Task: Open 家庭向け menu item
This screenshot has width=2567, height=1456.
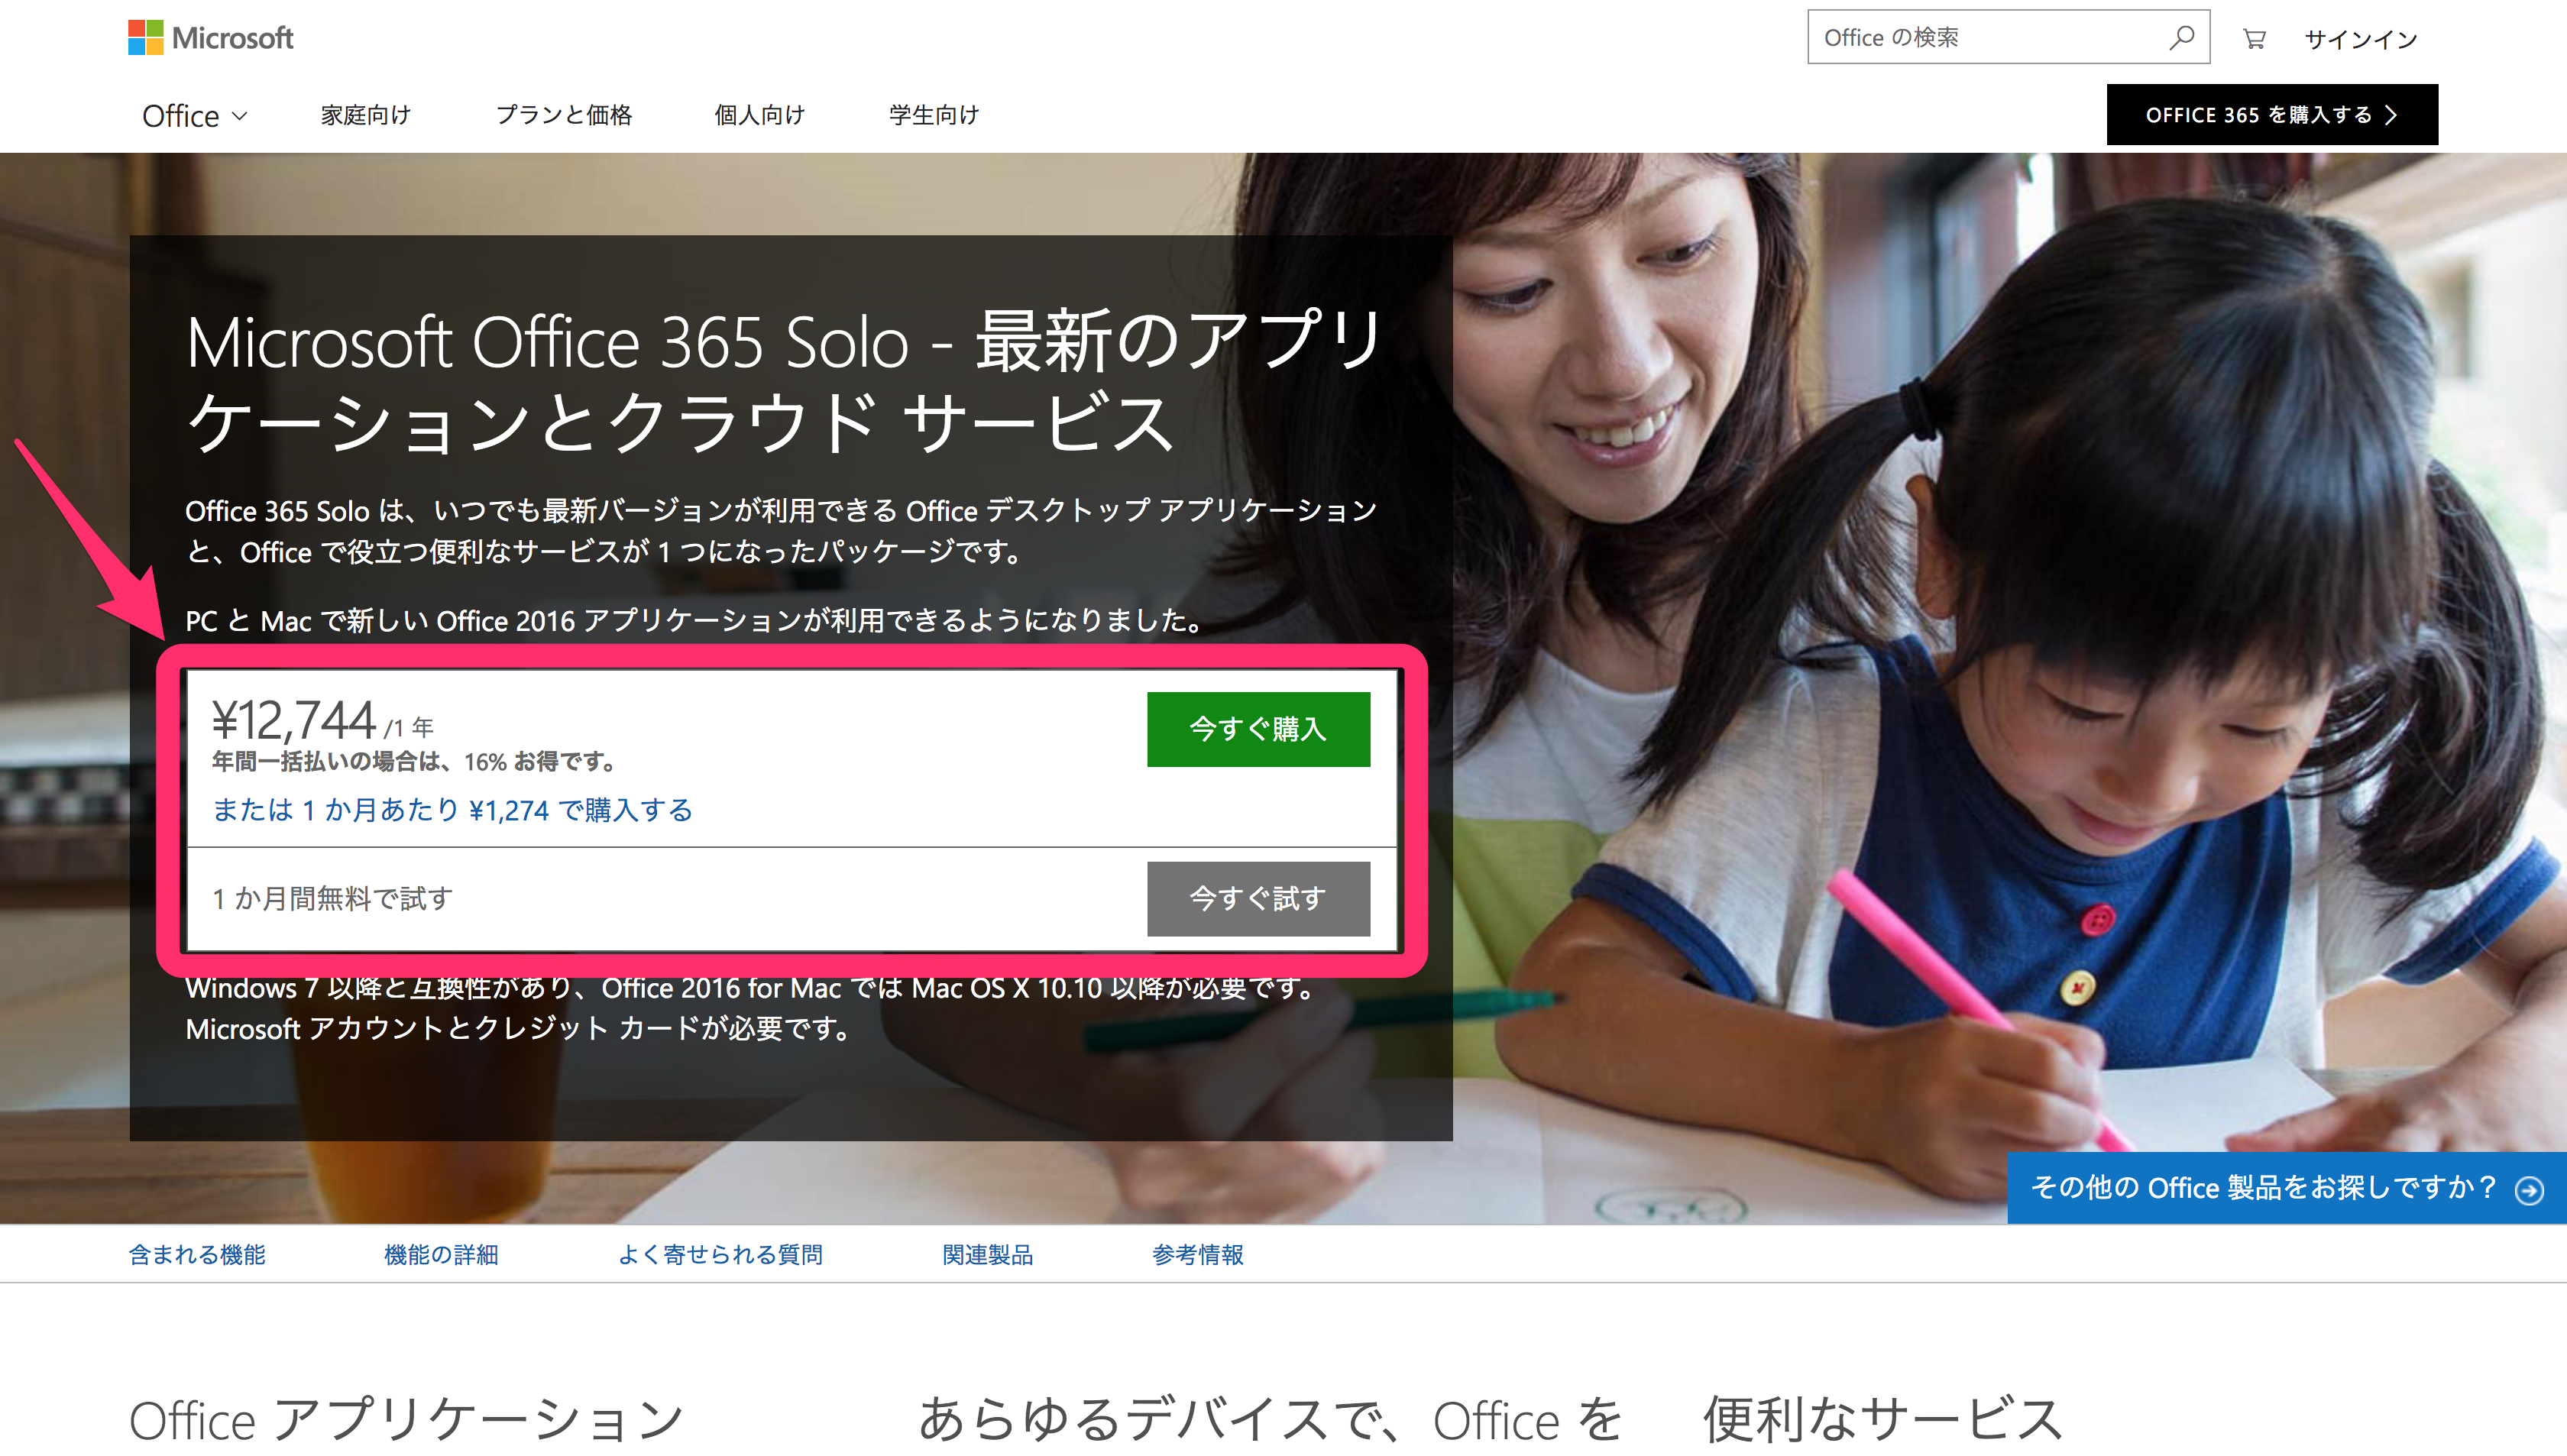Action: (365, 115)
